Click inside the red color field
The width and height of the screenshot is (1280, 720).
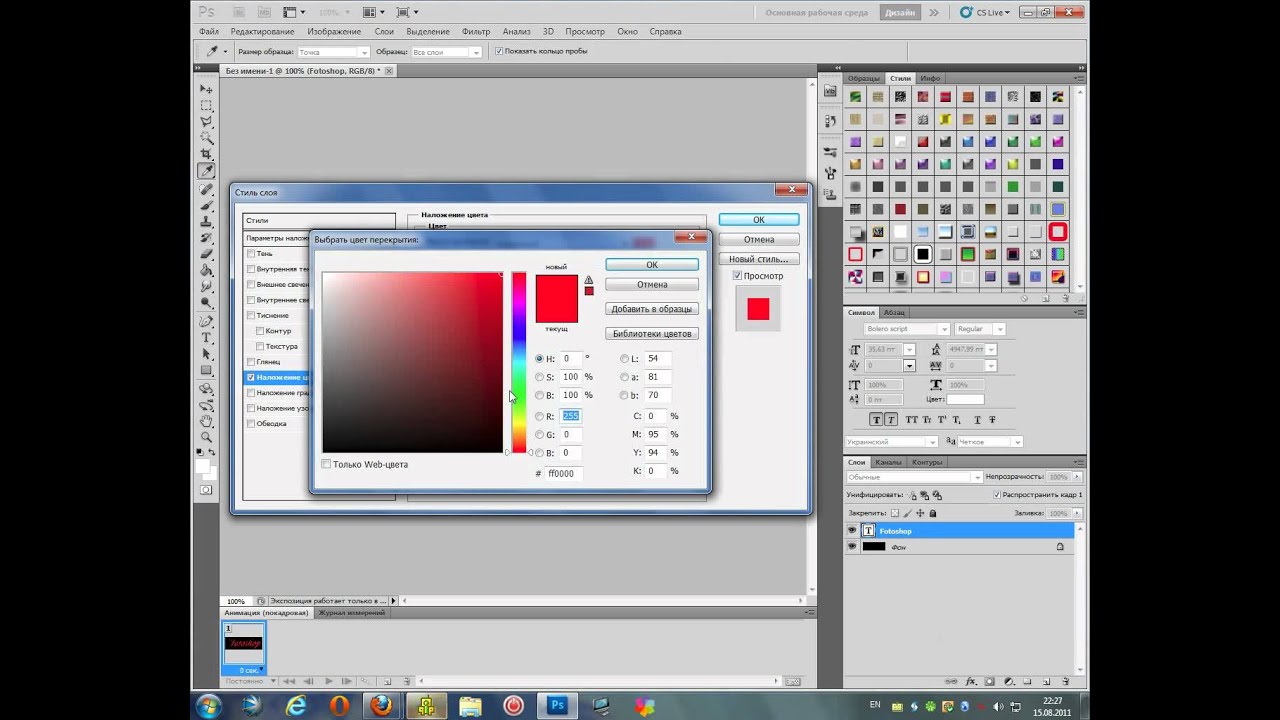tap(412, 362)
